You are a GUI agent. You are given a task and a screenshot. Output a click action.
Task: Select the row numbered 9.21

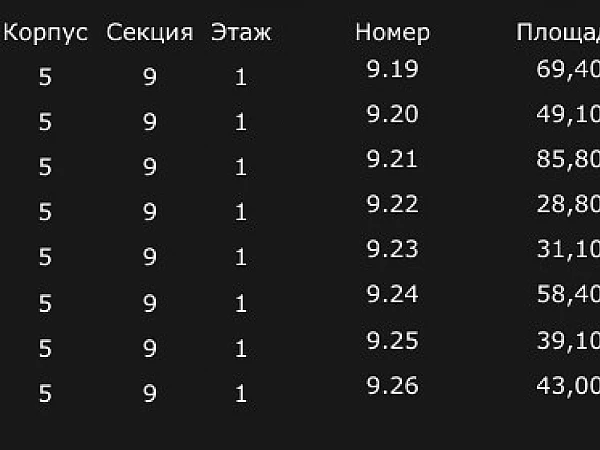(392, 159)
